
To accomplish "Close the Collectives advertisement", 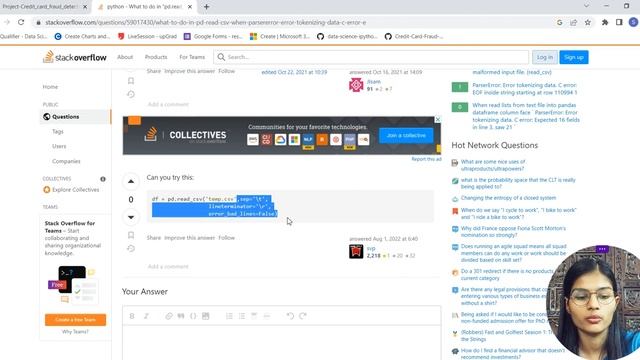I will pyautogui.click(x=438, y=119).
